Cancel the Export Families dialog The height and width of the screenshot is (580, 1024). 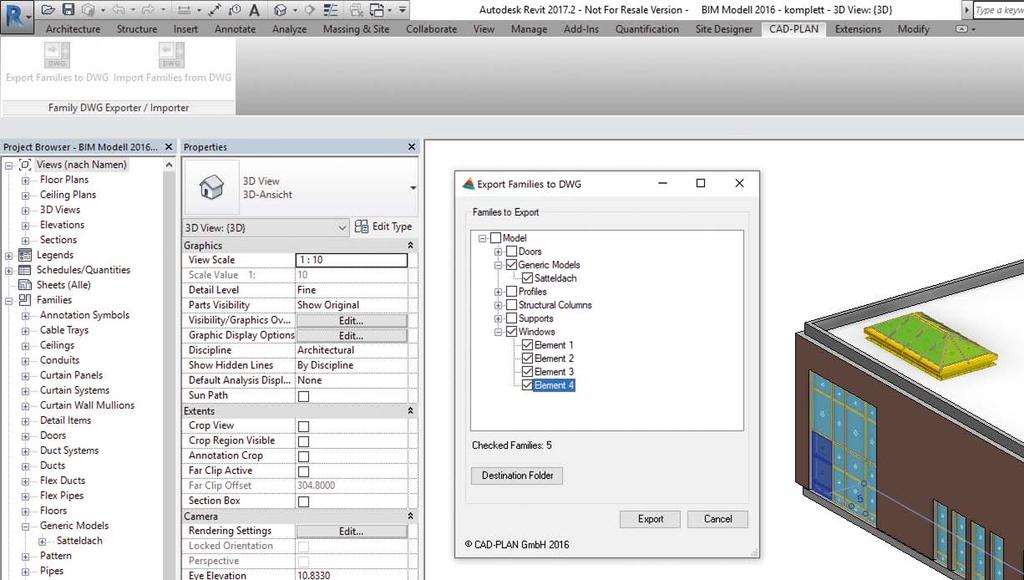pyautogui.click(x=717, y=519)
